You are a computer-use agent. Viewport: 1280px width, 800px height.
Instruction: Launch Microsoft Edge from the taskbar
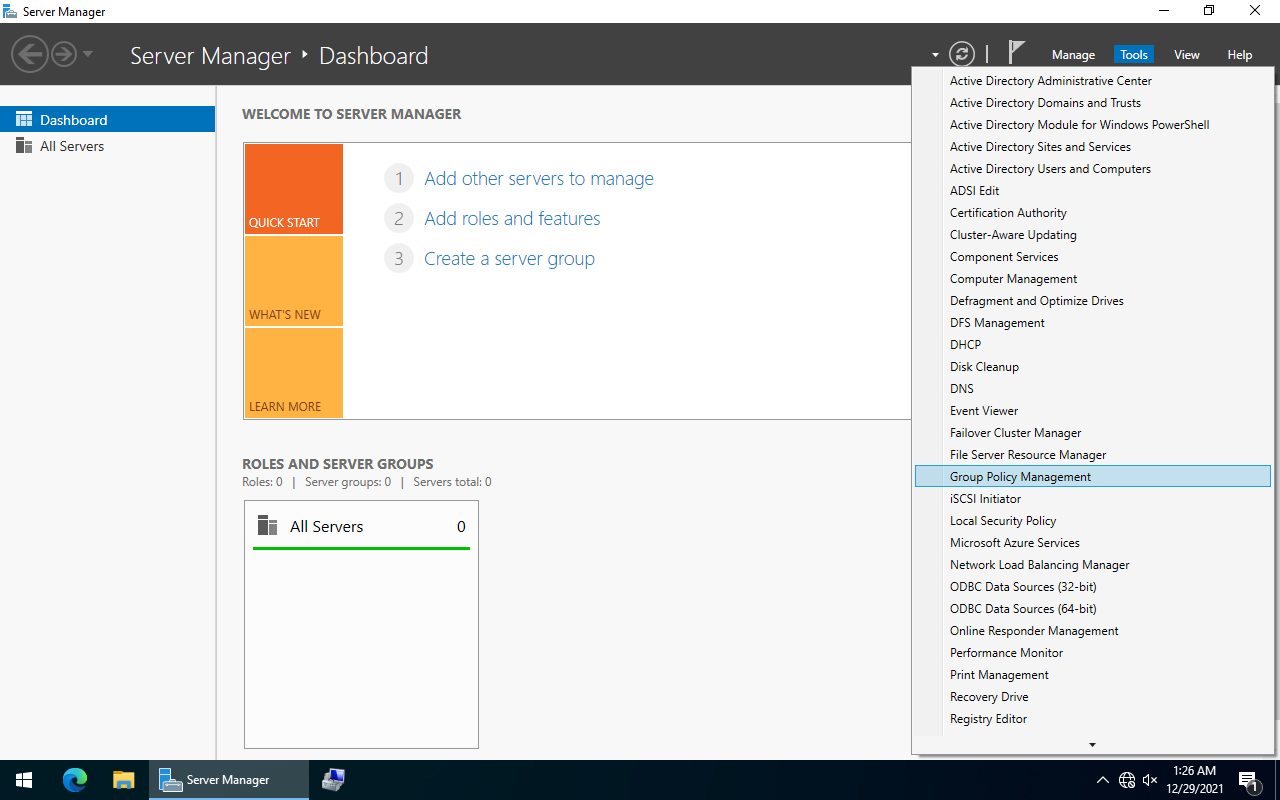(74, 779)
